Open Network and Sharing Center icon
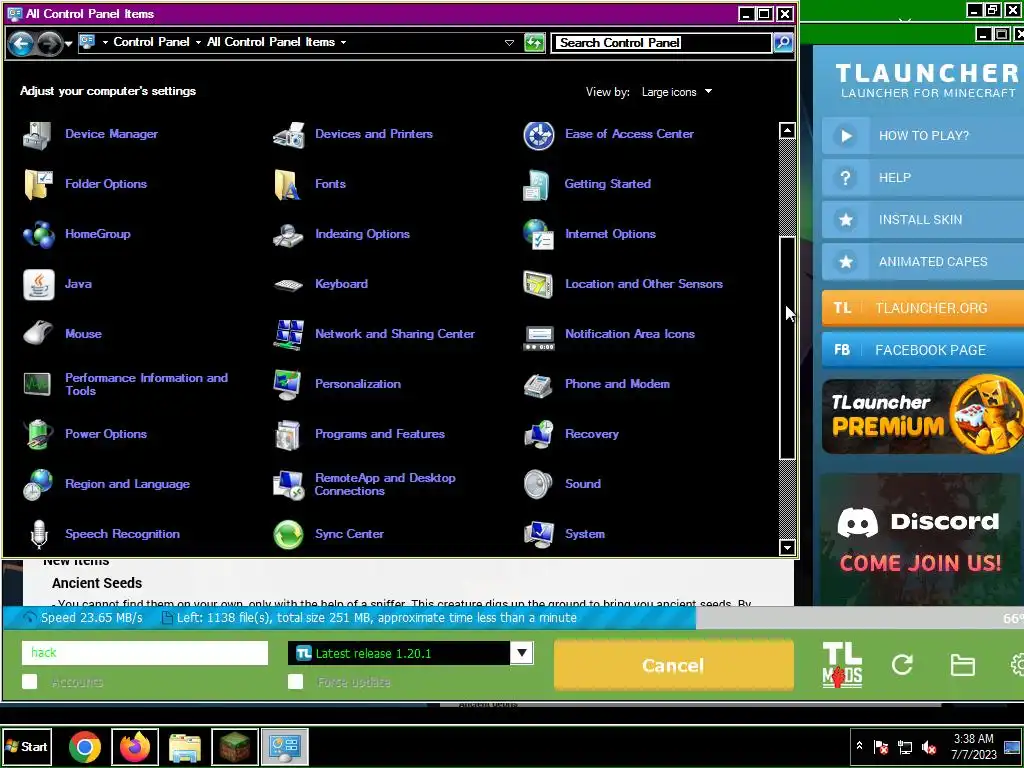Screen dimensions: 1024x768 point(288,334)
